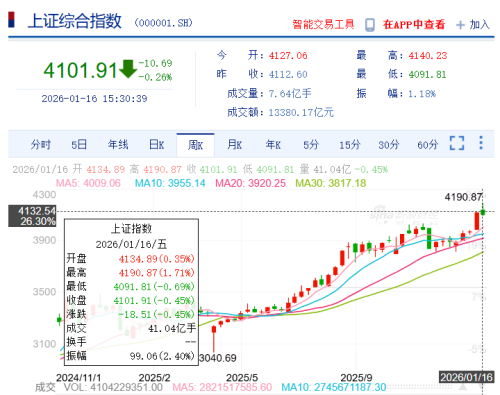Switch to the 5分 tab

click(311, 145)
